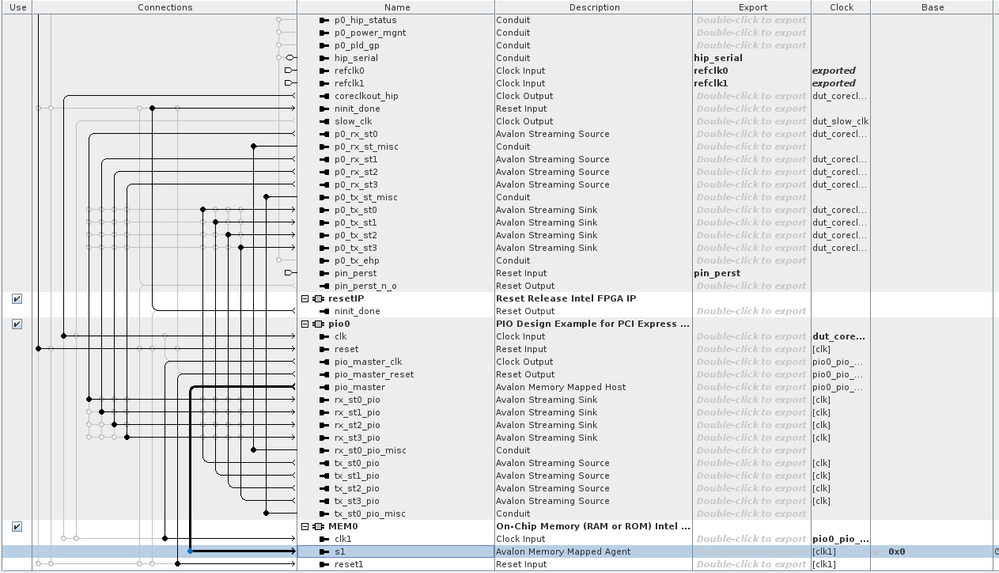The width and height of the screenshot is (999, 573).
Task: Click the Base column header
Action: pyautogui.click(x=932, y=7)
